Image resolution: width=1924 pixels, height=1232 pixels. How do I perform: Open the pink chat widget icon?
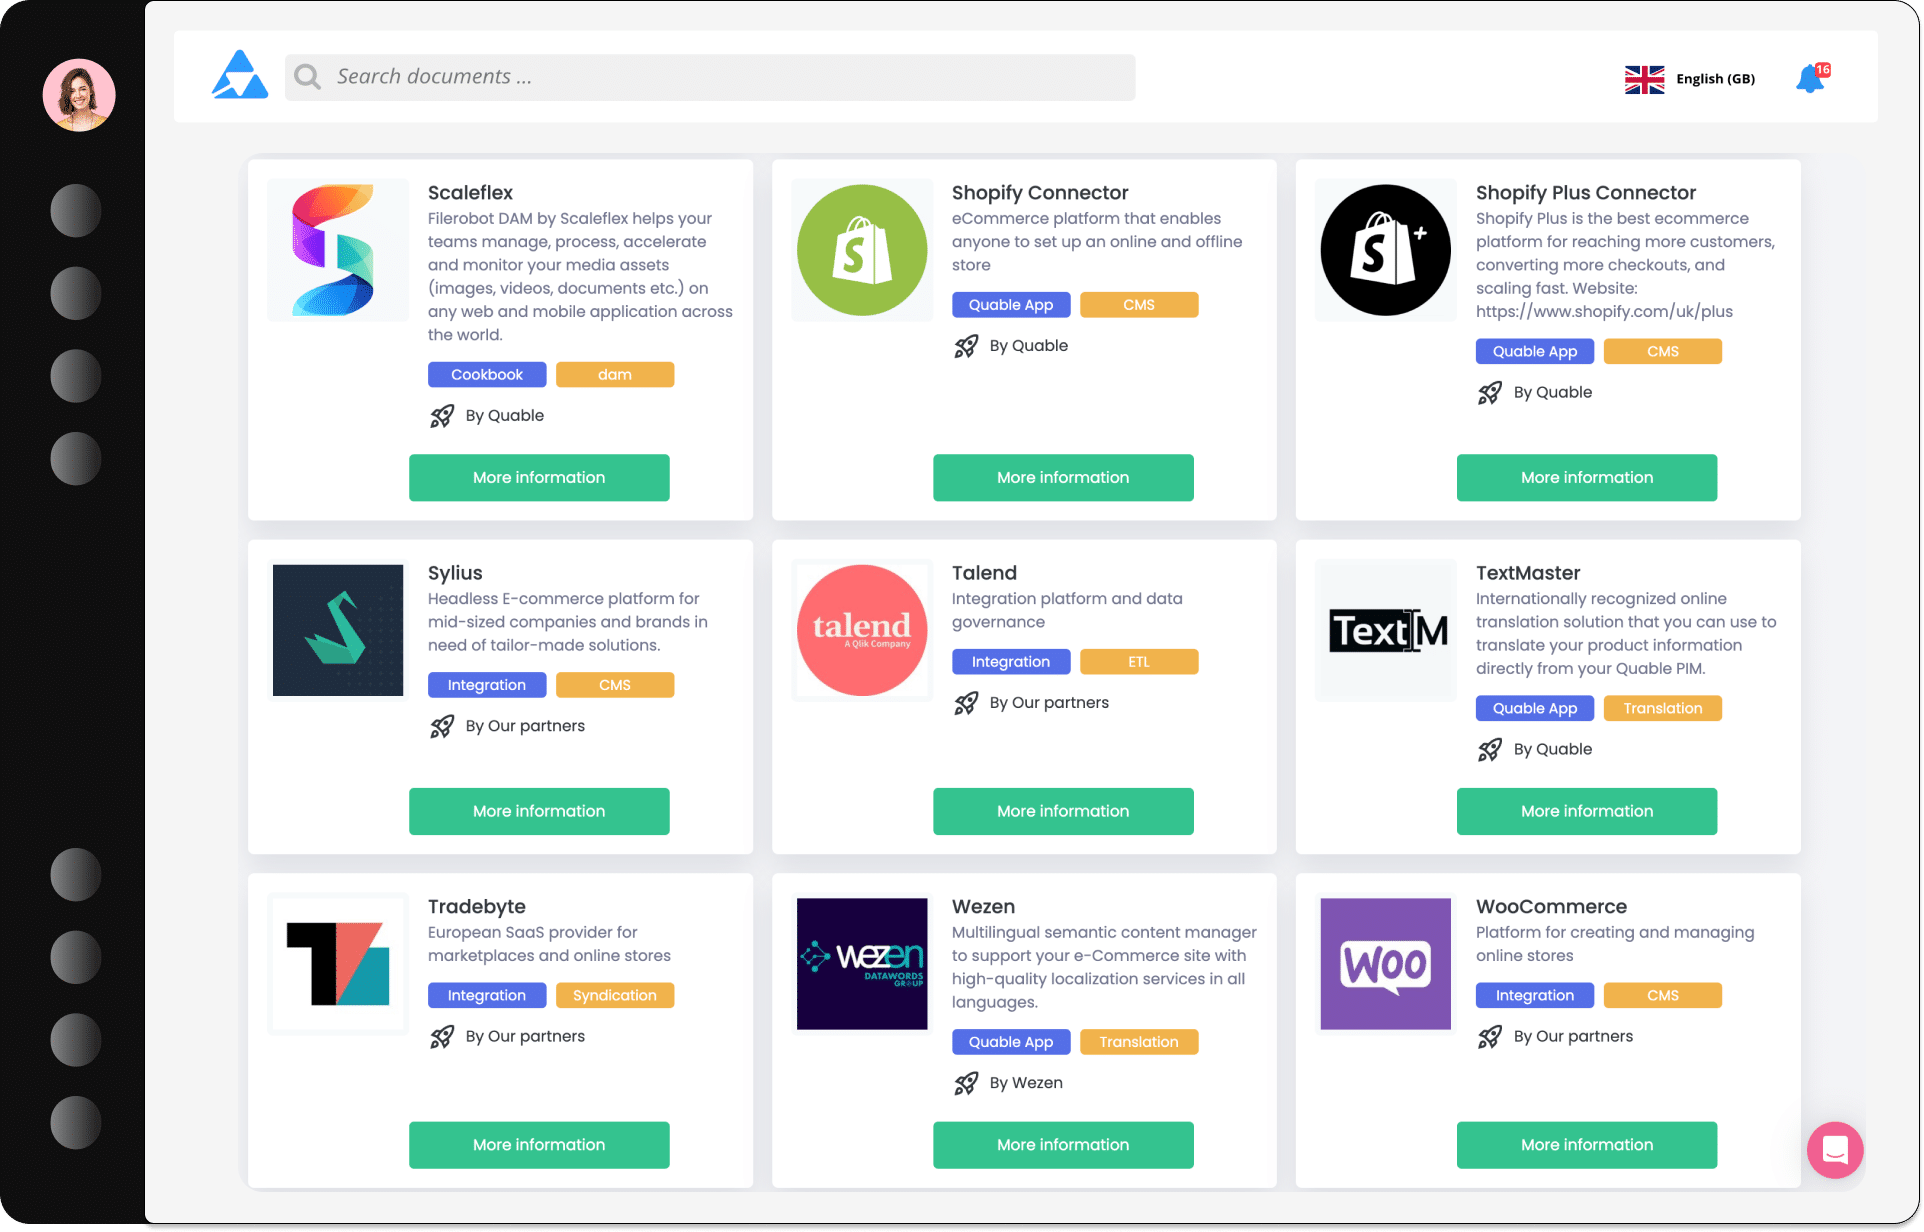[1834, 1150]
